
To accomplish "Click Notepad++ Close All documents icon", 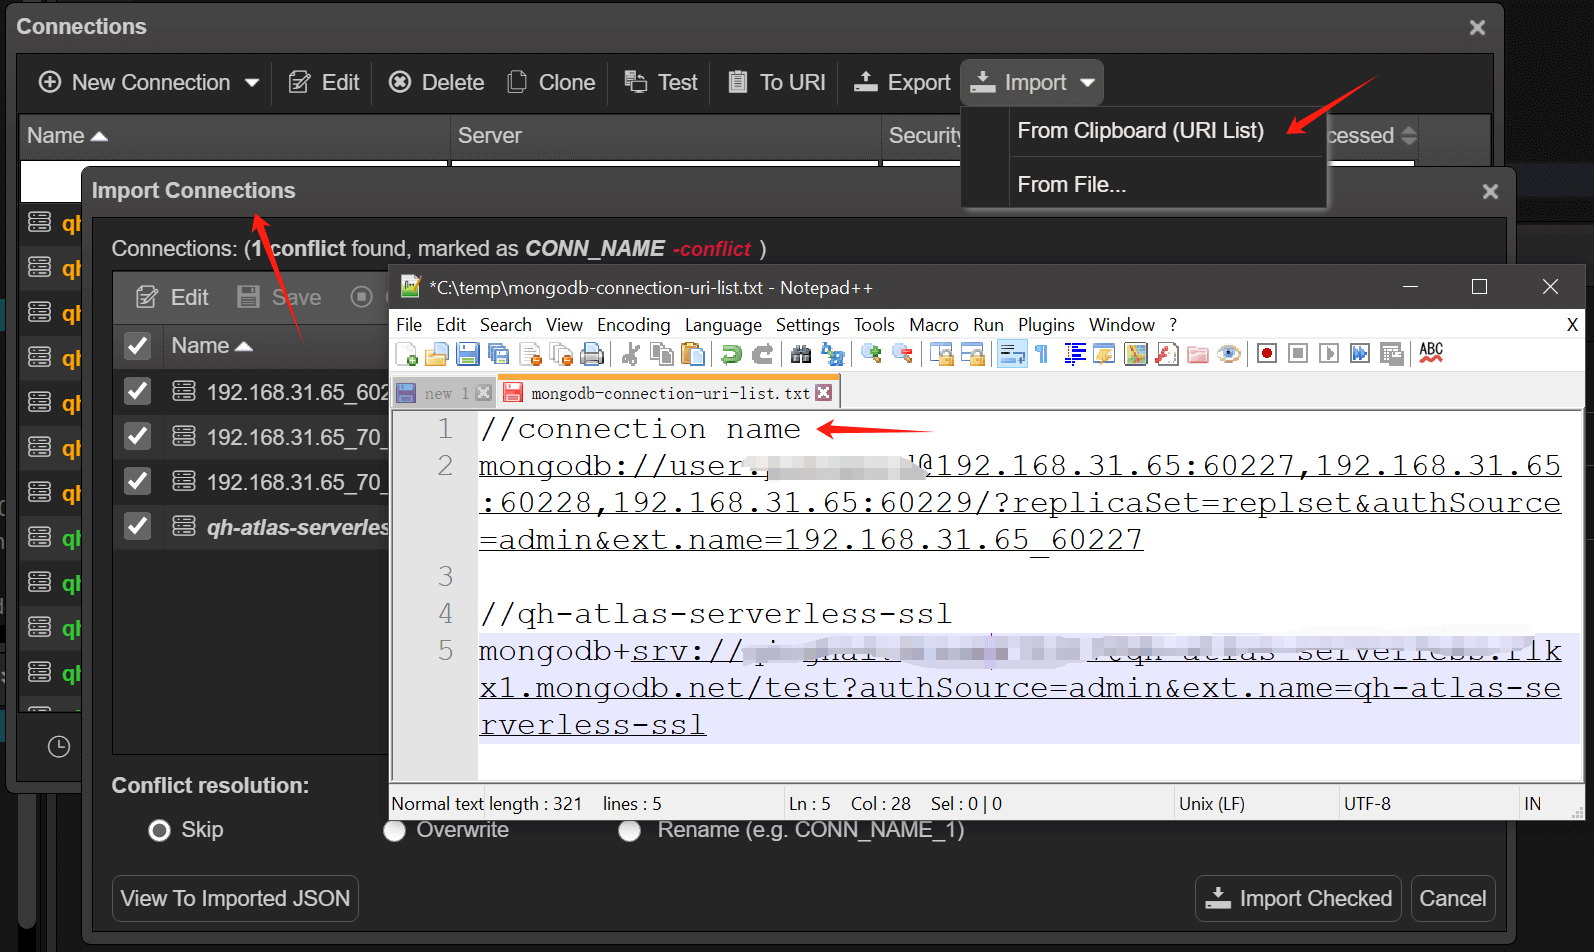I will [561, 354].
